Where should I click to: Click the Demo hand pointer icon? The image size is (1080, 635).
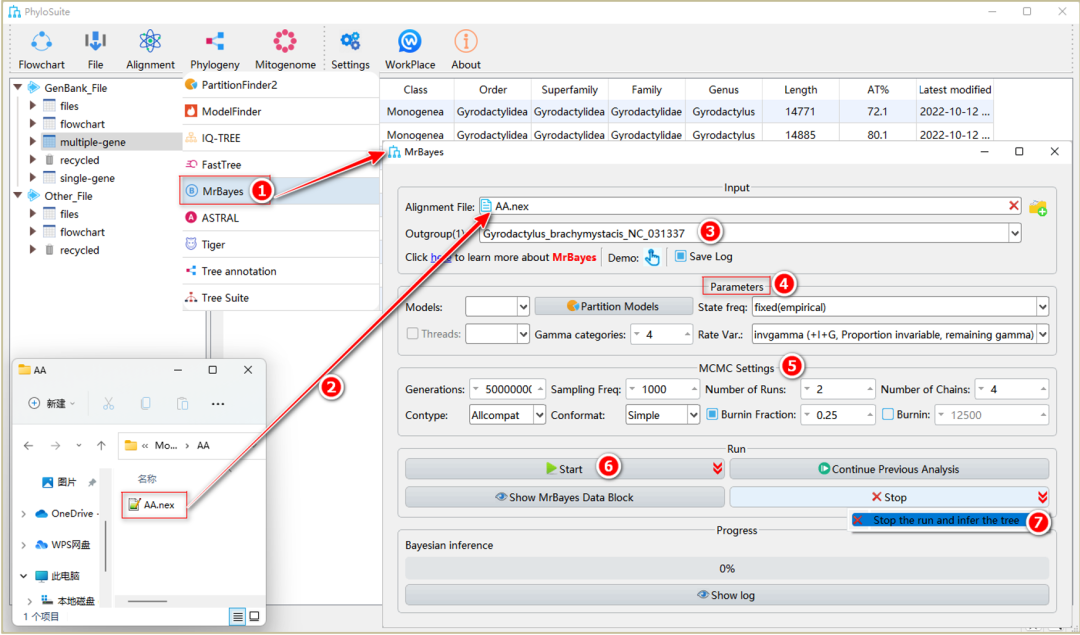[x=652, y=257]
